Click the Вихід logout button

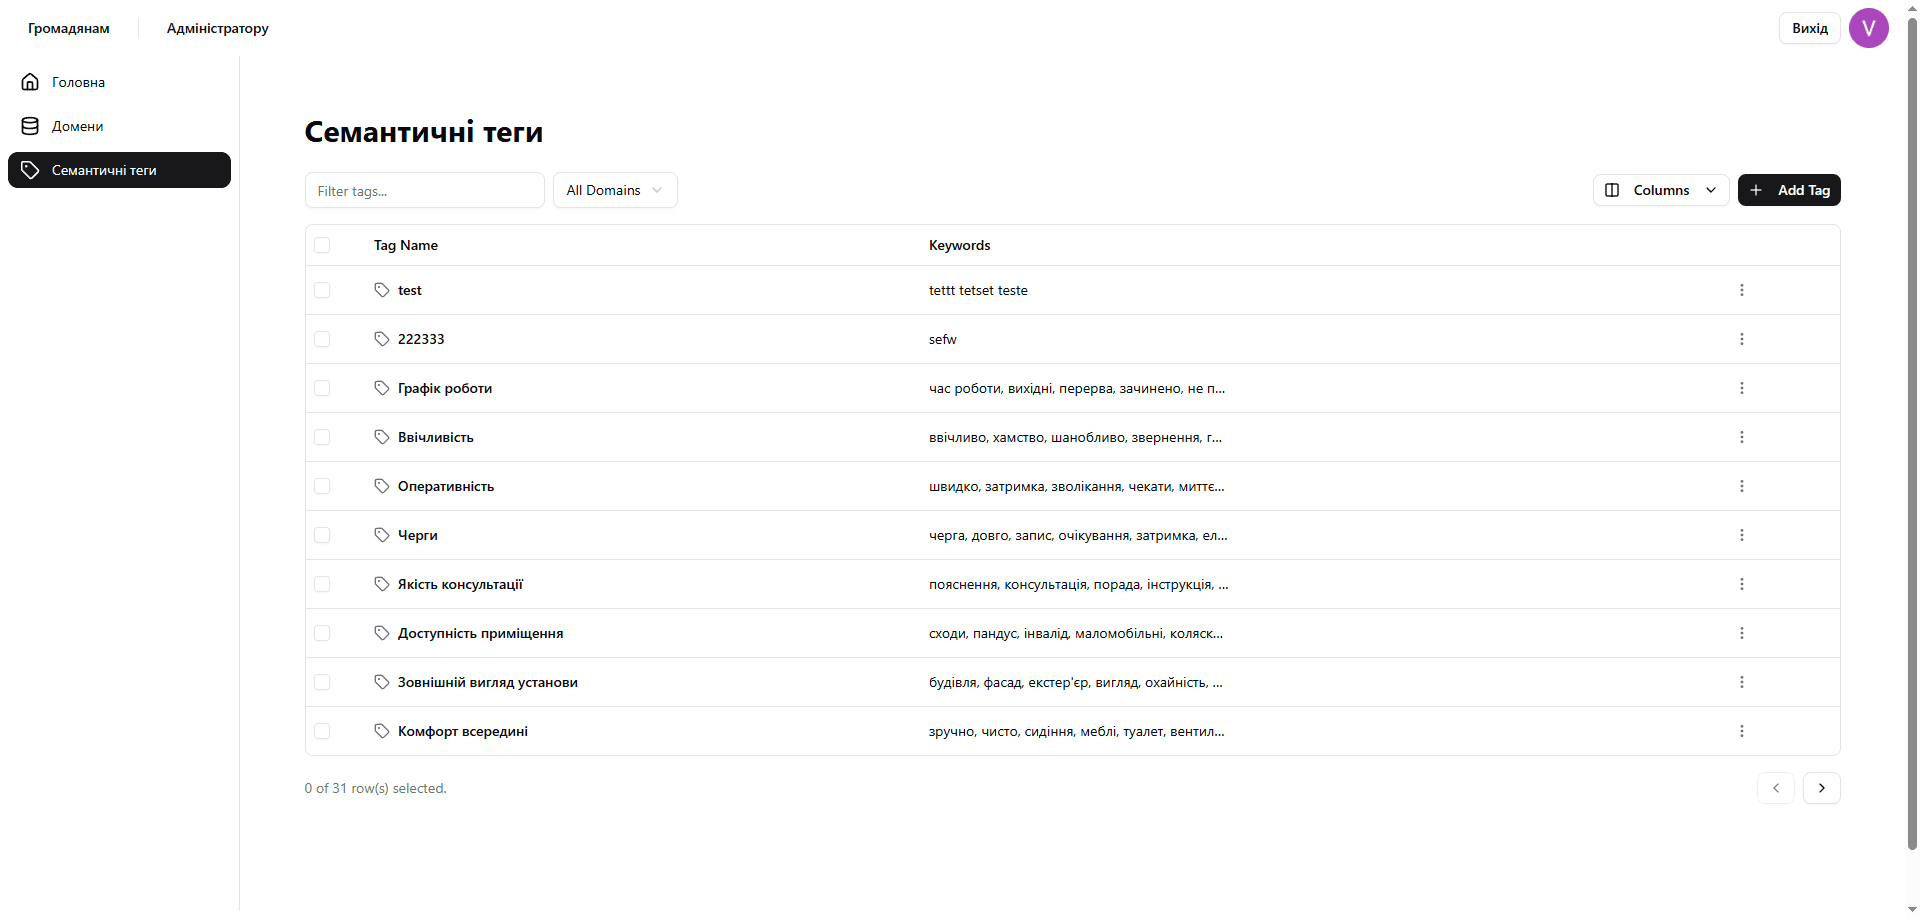[x=1809, y=28]
